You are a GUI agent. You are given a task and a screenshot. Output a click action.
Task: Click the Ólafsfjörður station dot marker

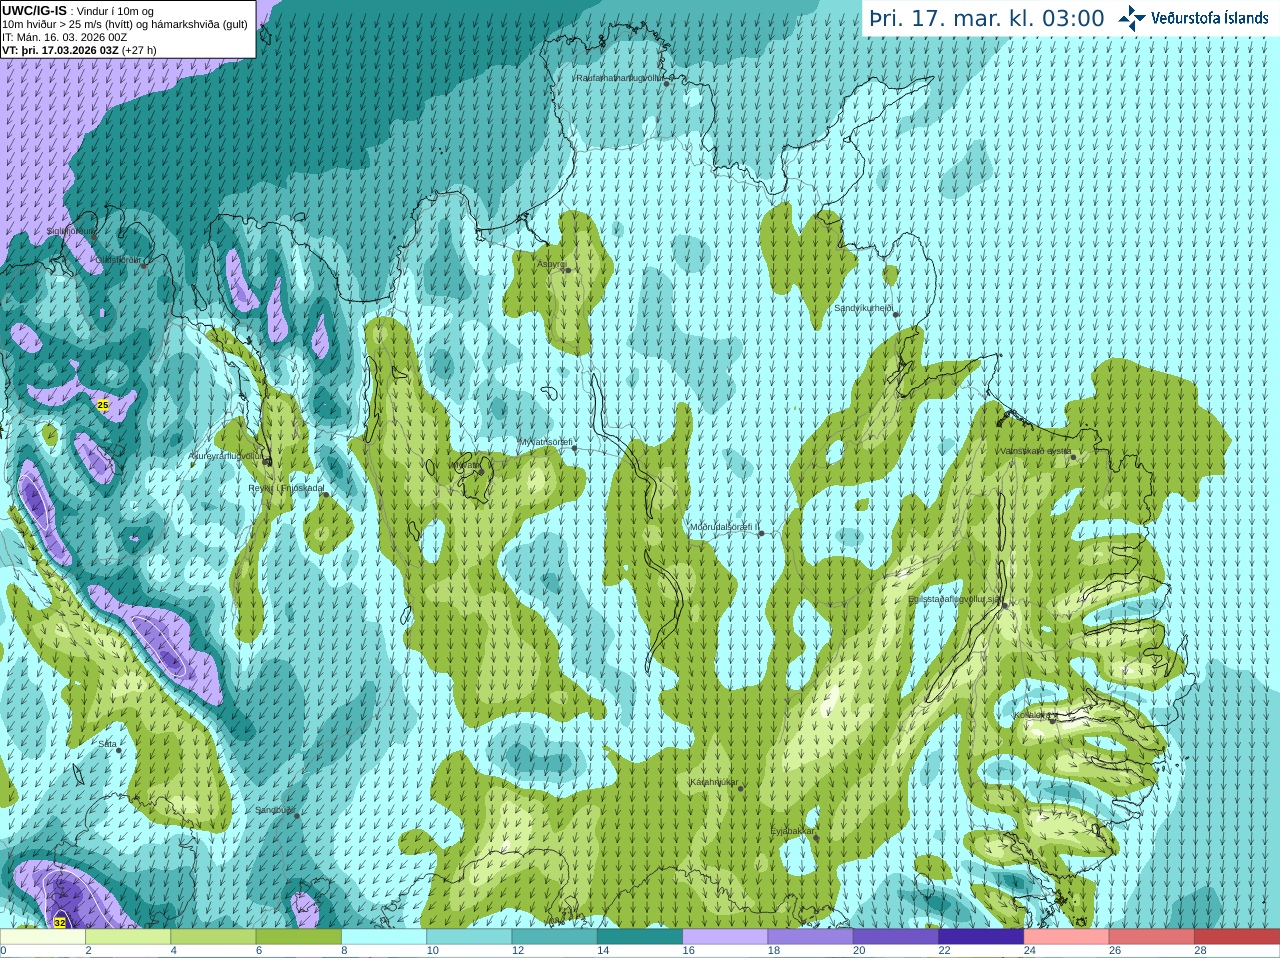click(x=144, y=266)
